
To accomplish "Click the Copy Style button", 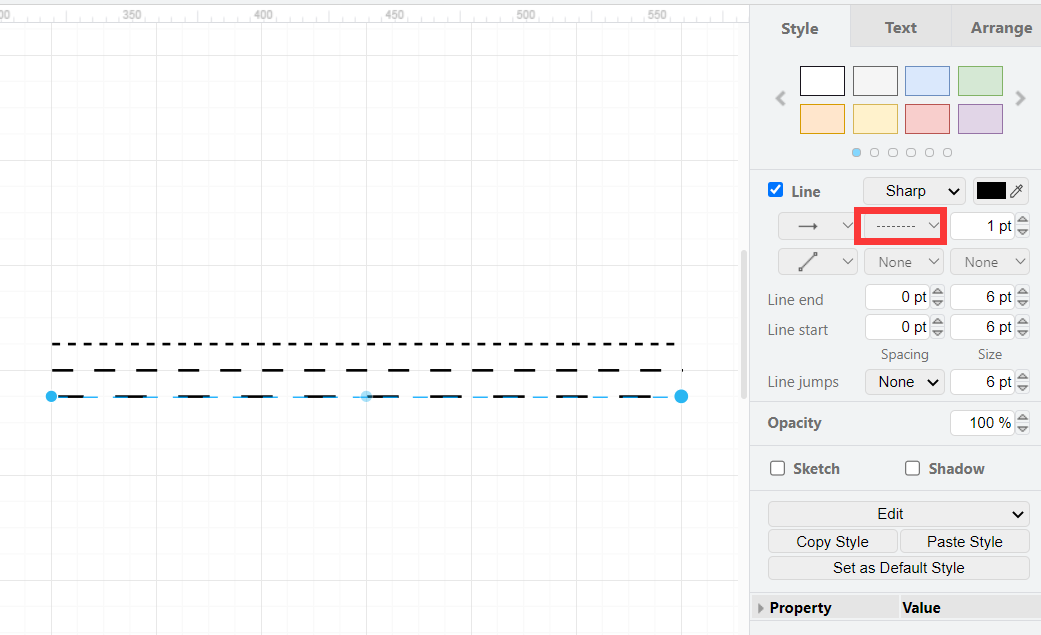I will pos(832,541).
